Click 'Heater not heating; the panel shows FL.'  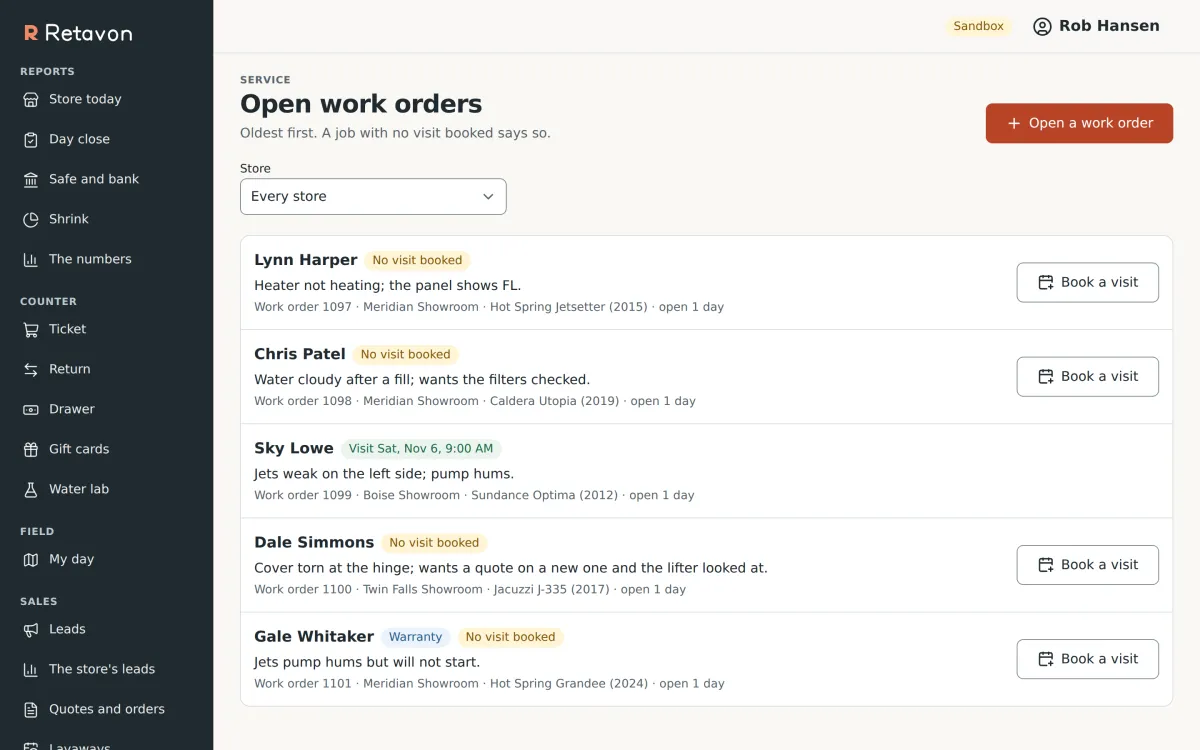[388, 285]
